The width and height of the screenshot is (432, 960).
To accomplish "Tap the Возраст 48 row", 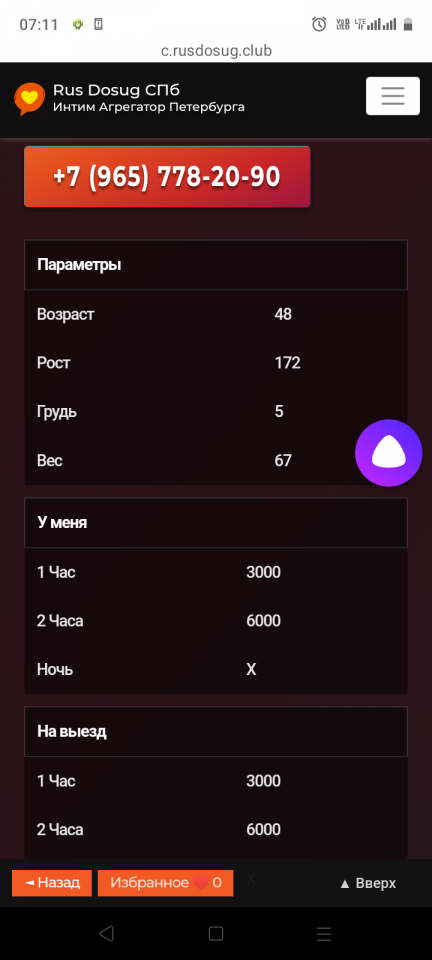I will click(216, 315).
